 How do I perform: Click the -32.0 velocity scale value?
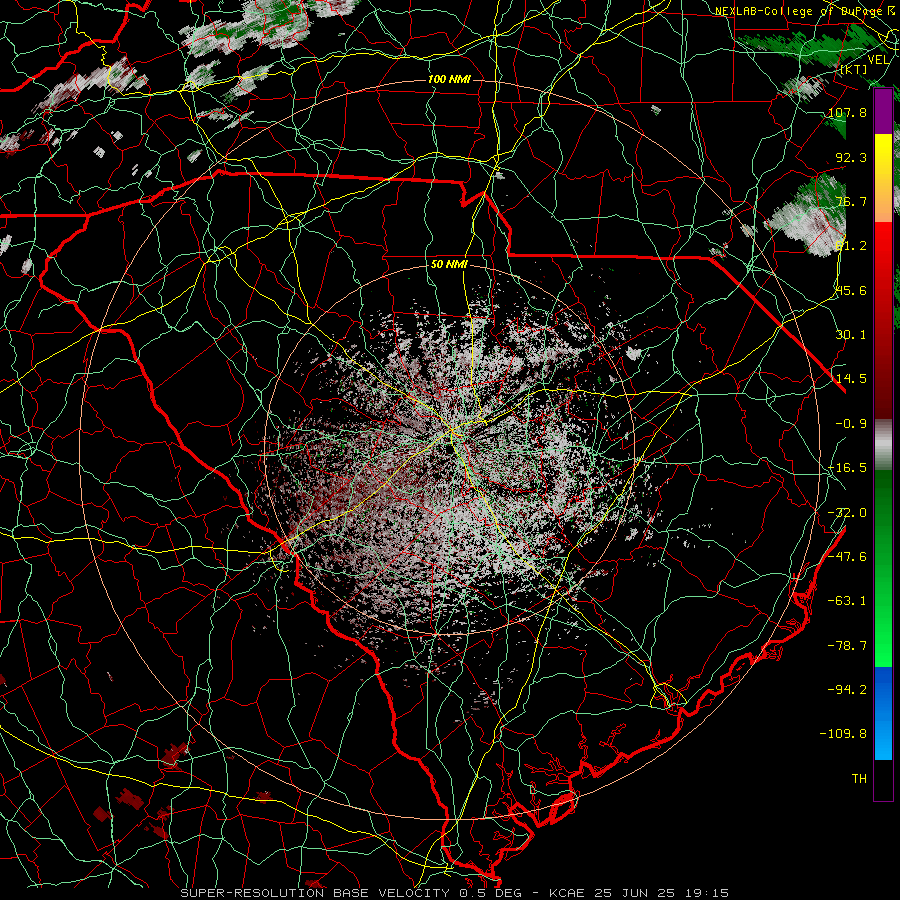tap(847, 513)
